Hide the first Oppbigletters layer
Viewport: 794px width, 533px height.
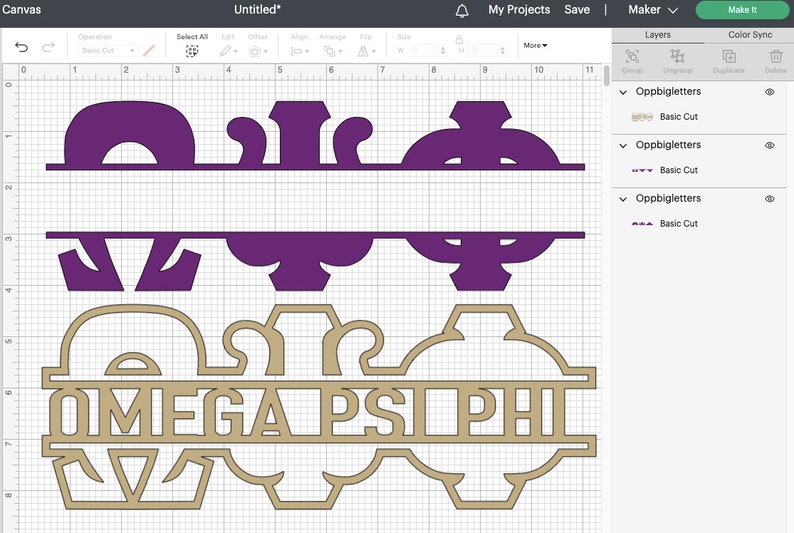click(x=770, y=92)
